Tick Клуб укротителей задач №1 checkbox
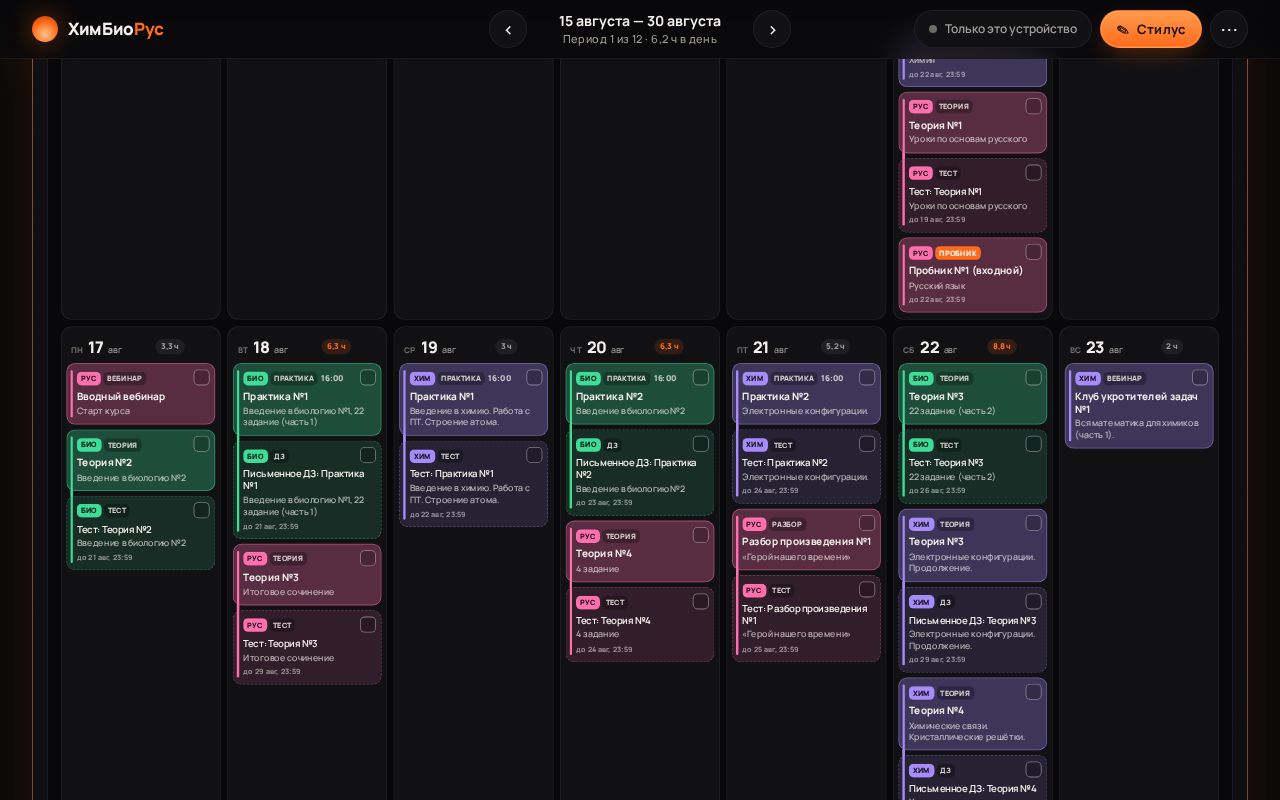This screenshot has width=1280, height=800. click(x=1200, y=377)
